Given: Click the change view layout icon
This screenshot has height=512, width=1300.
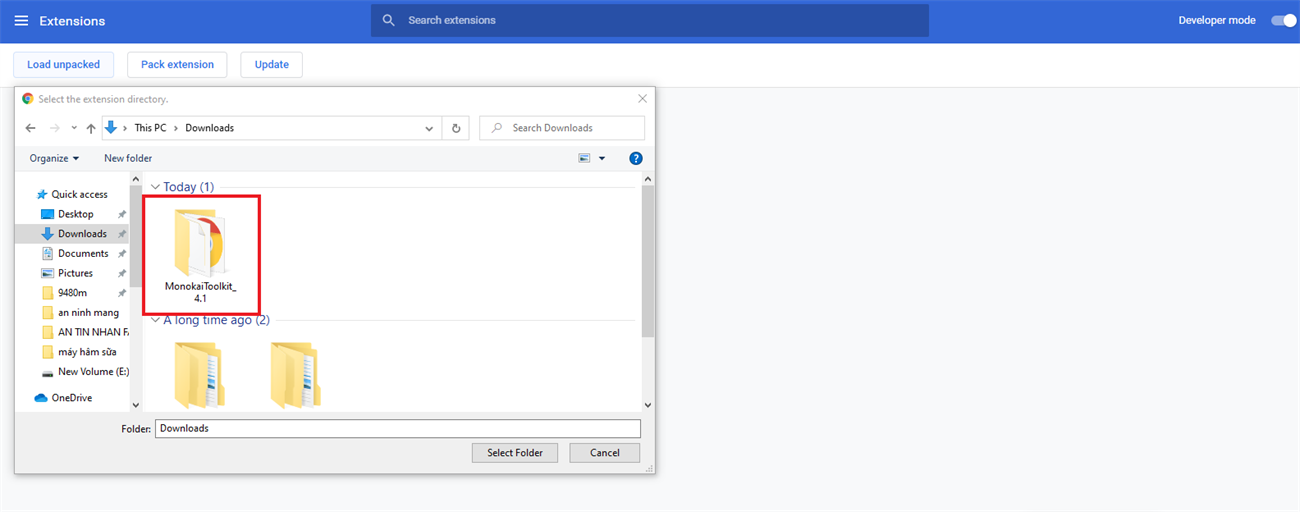Looking at the screenshot, I should [584, 158].
